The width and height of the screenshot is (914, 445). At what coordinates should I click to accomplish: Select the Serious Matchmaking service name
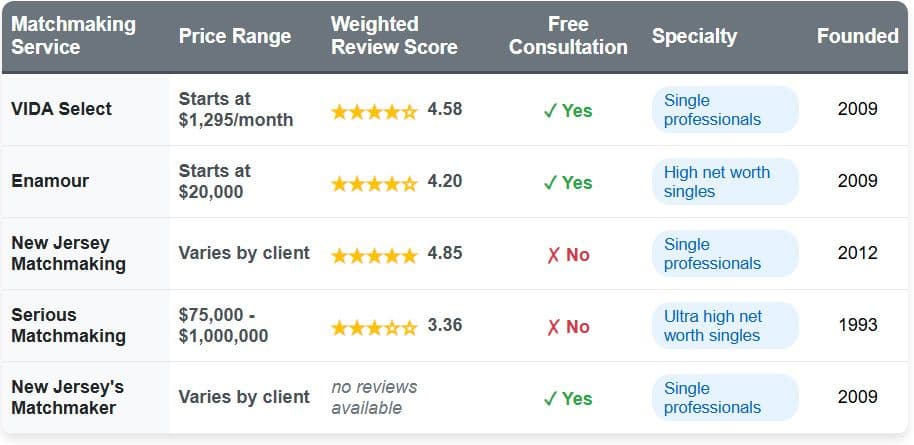(68, 325)
